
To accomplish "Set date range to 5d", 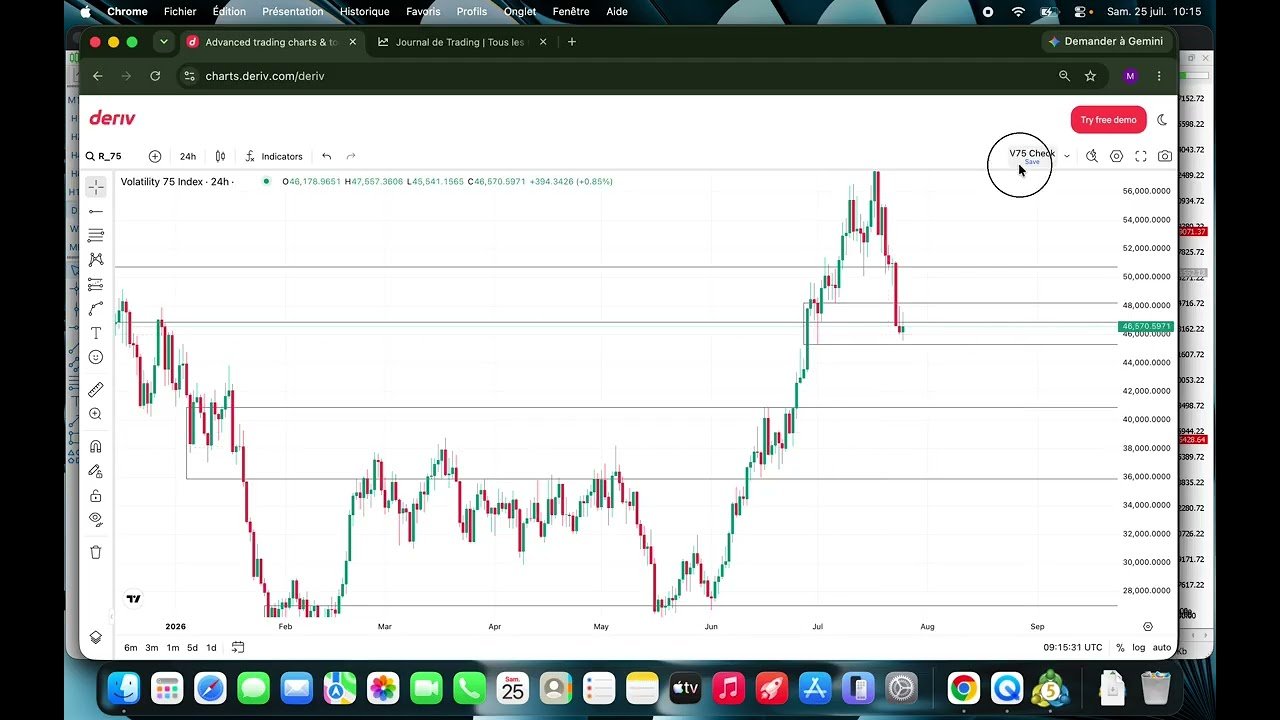I will pos(192,648).
